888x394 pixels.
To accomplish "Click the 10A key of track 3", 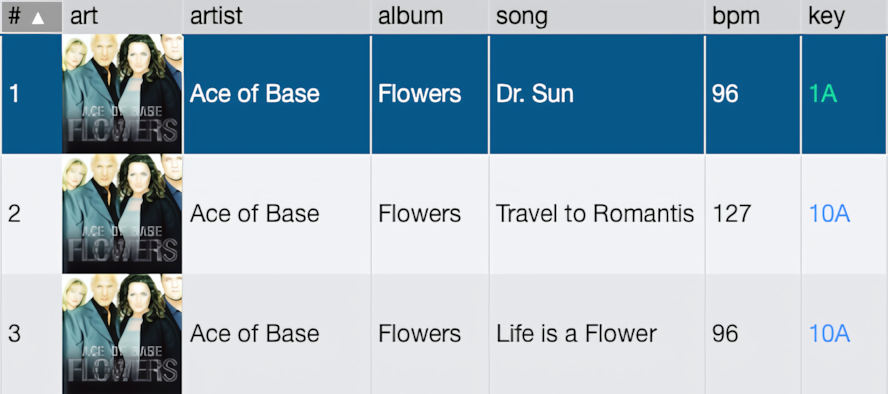I will 829,334.
